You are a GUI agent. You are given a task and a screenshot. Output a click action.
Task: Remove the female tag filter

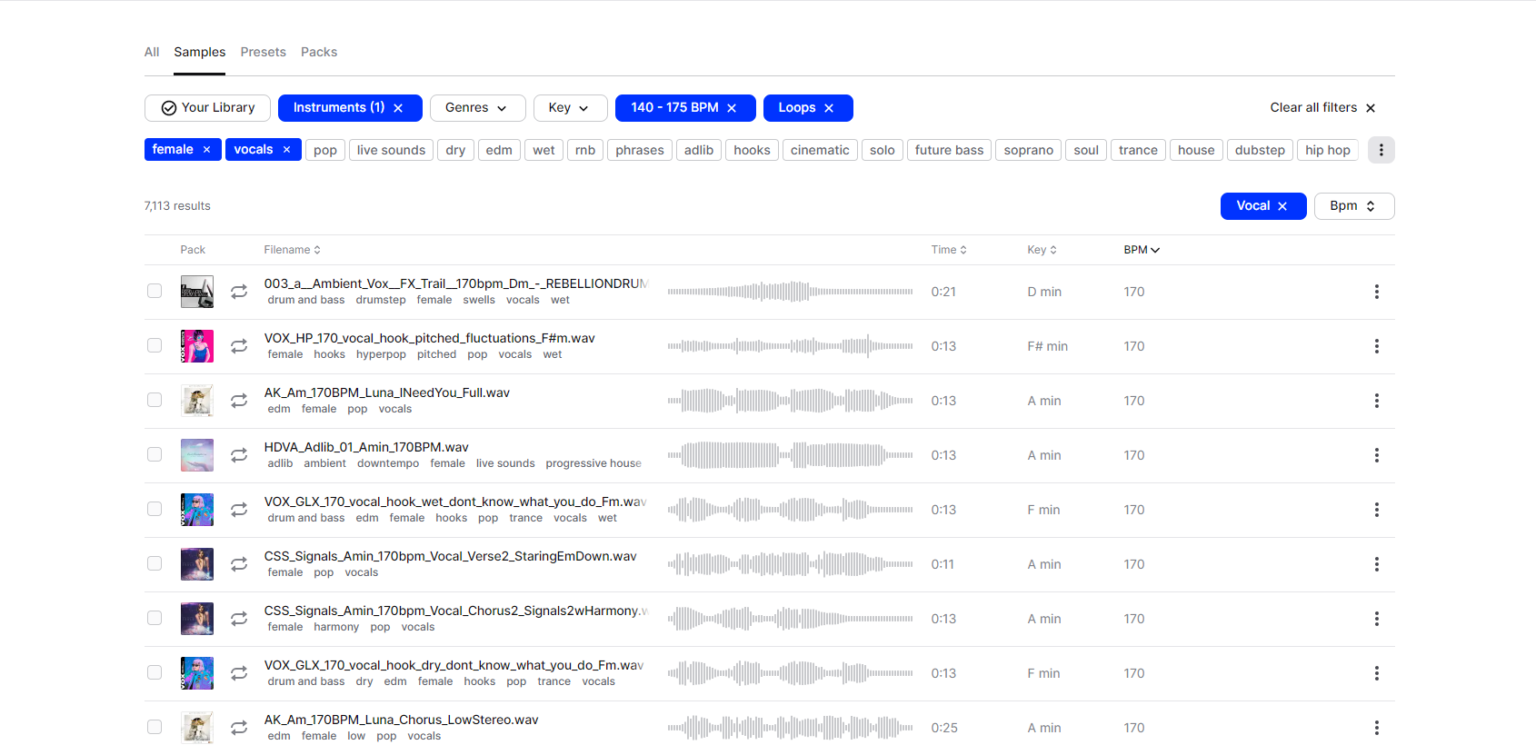(x=207, y=149)
